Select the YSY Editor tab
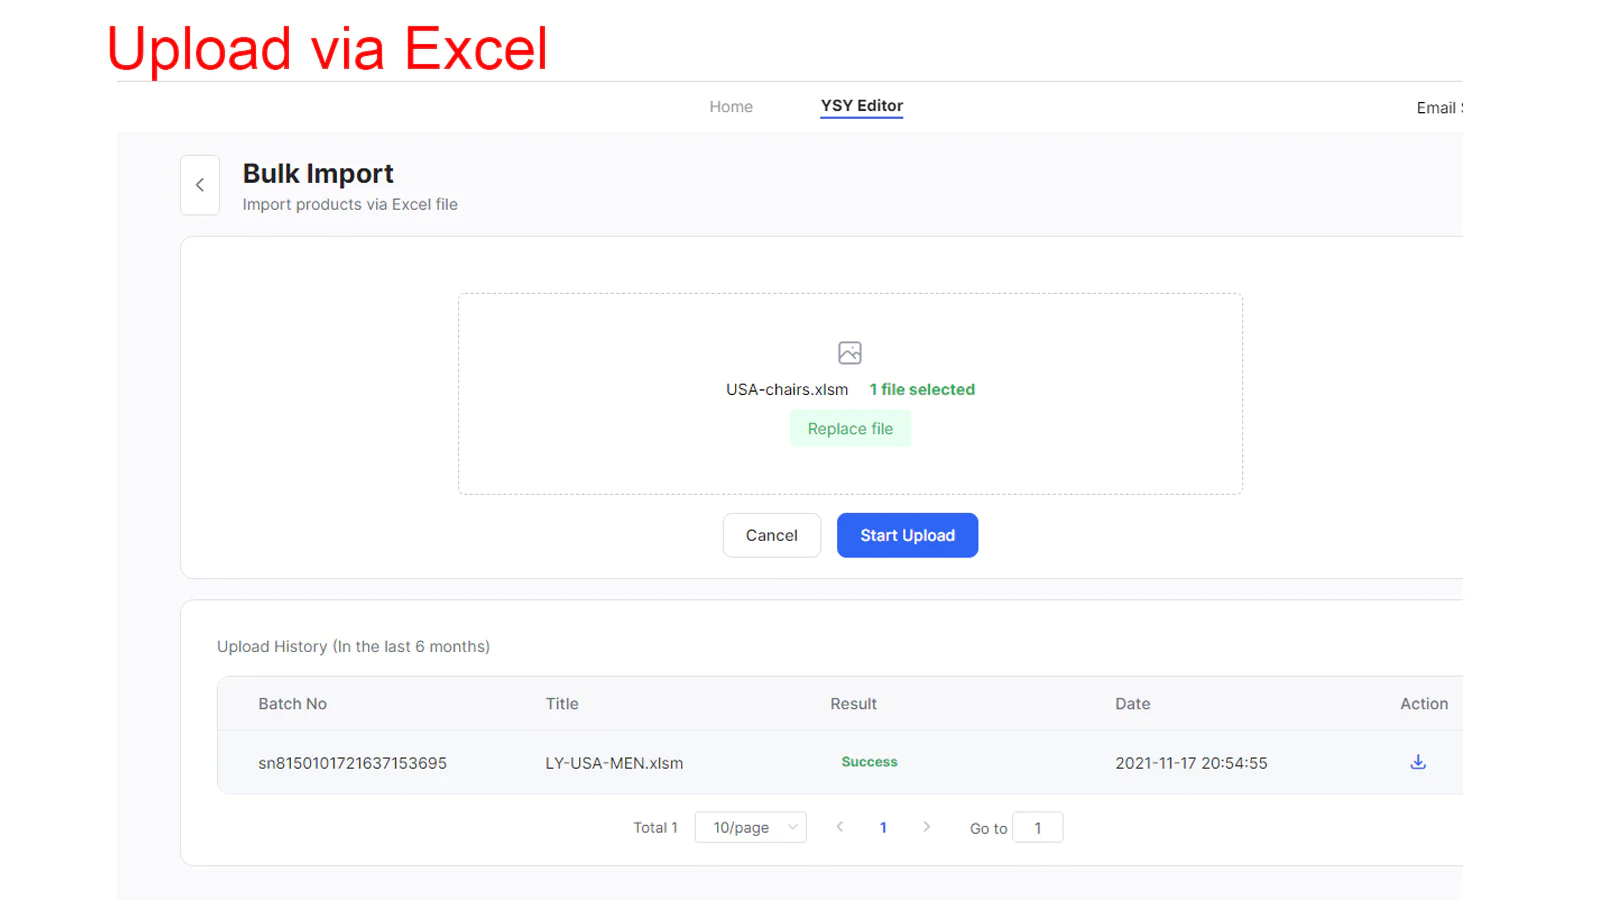 point(862,106)
